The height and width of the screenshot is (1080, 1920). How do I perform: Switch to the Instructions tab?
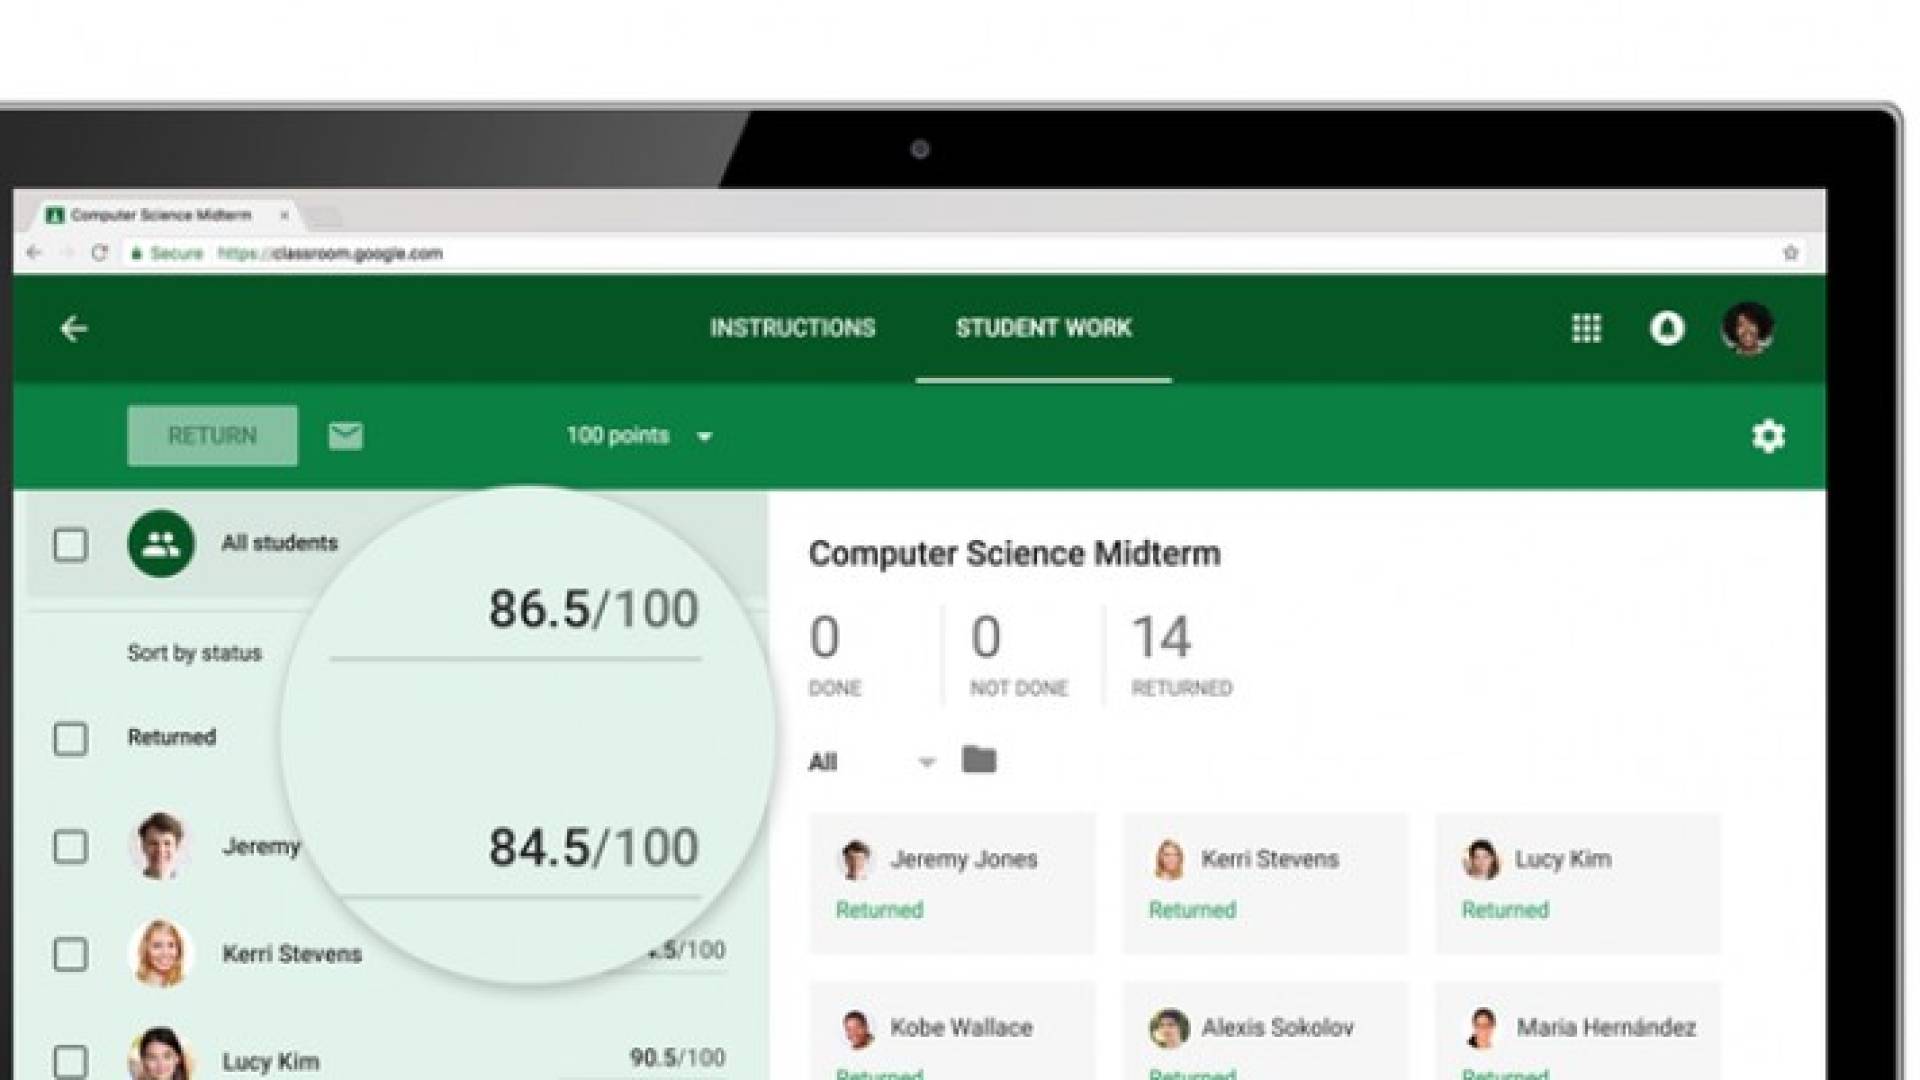point(792,328)
